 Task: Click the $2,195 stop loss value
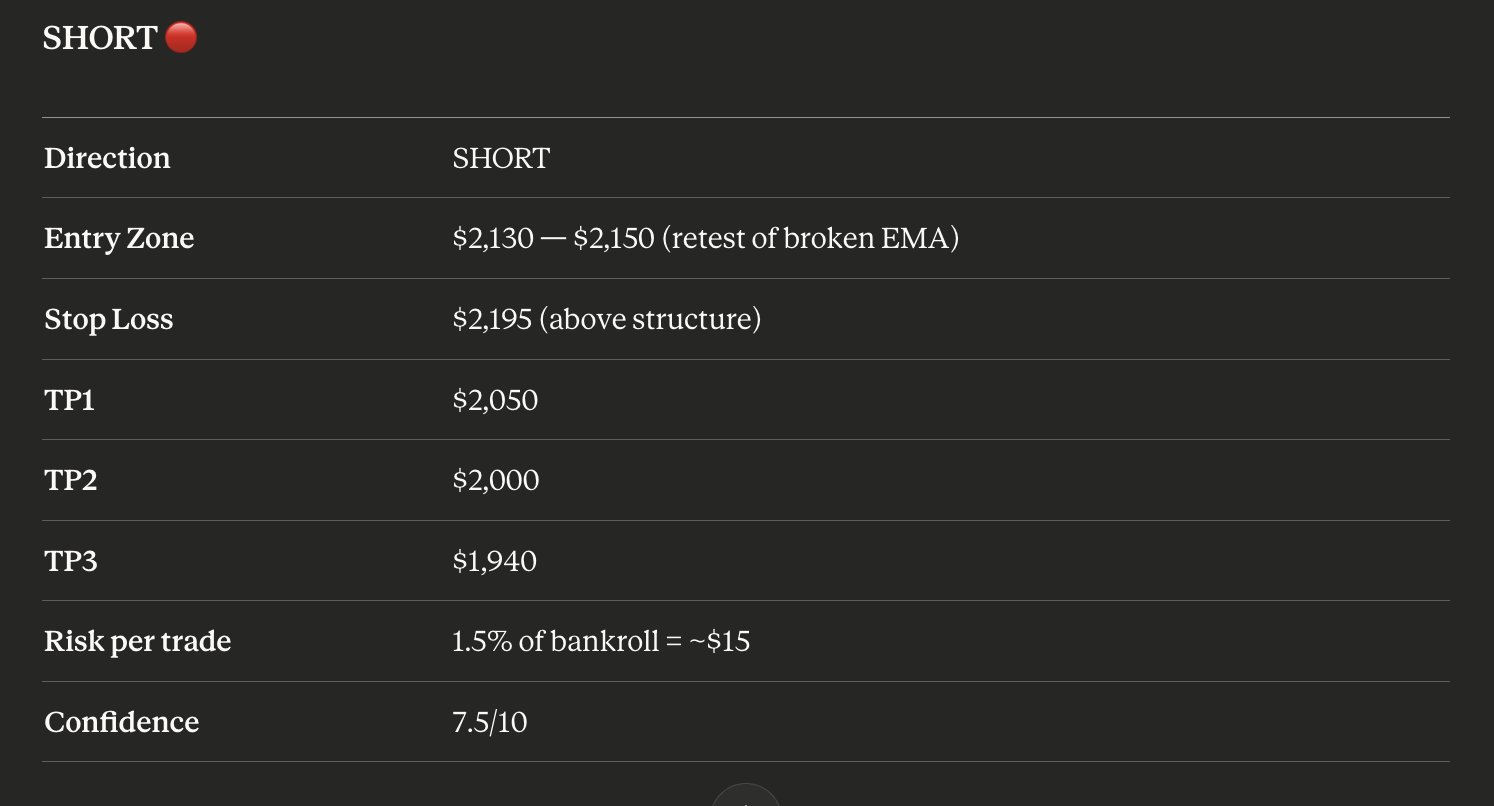click(x=491, y=319)
